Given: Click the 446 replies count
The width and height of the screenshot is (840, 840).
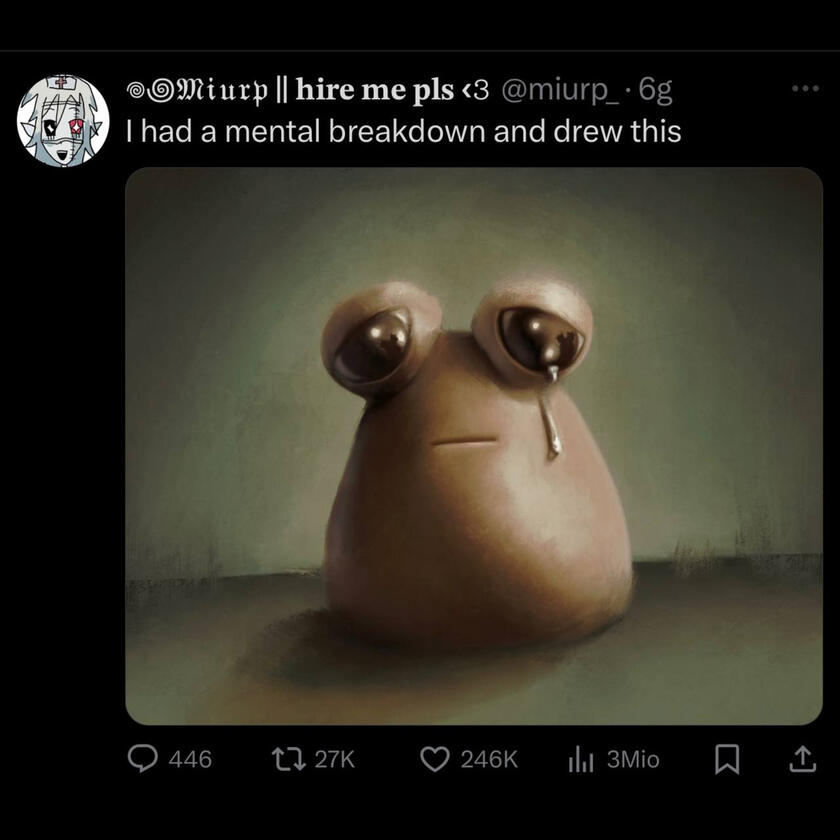Looking at the screenshot, I should click(190, 760).
